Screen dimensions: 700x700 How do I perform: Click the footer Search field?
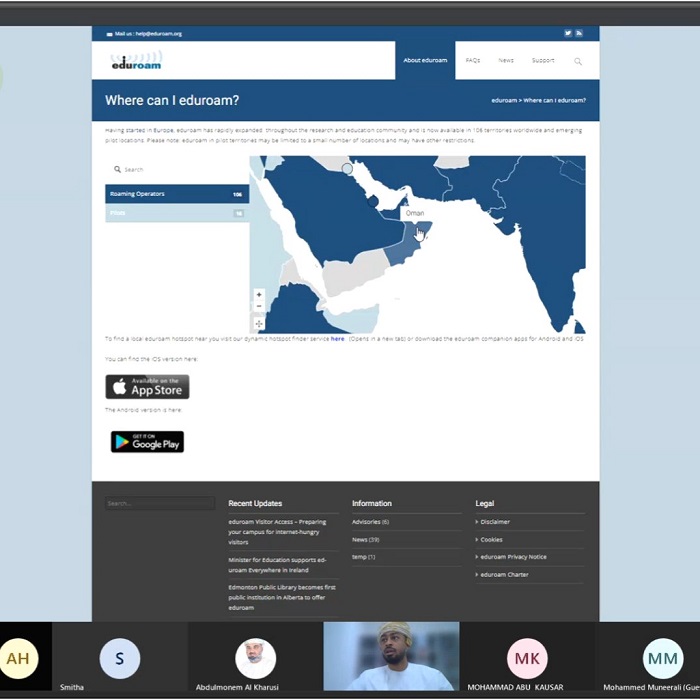pyautogui.click(x=160, y=503)
